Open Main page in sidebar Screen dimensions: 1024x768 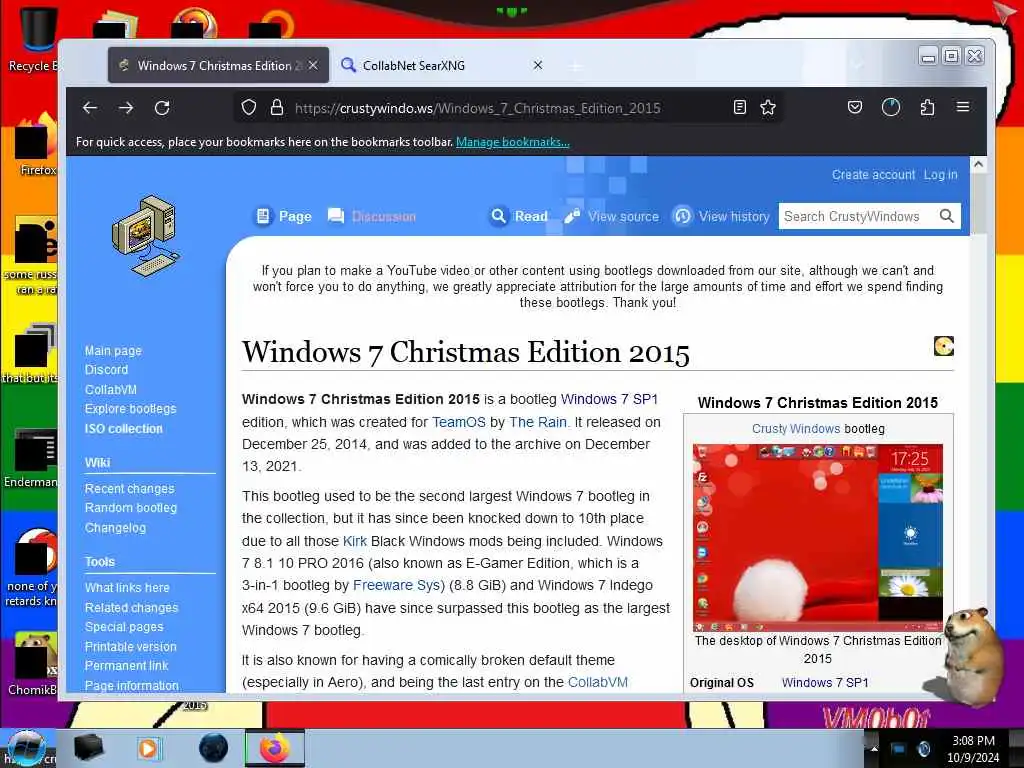click(113, 351)
